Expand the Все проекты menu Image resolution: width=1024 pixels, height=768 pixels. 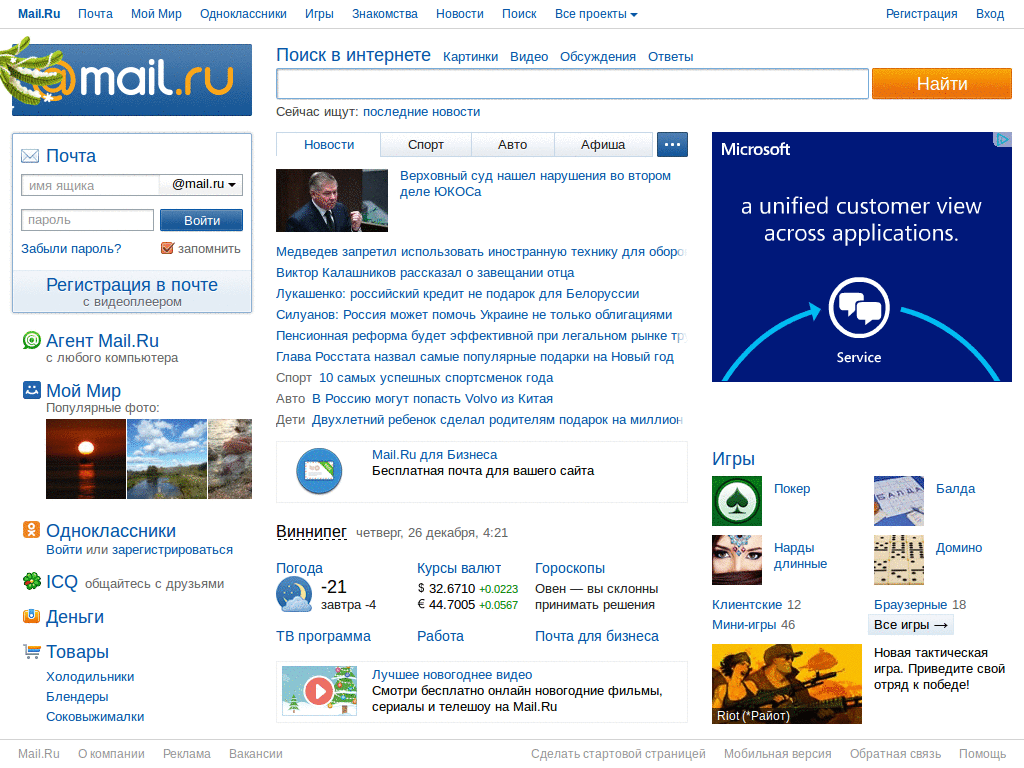(596, 14)
